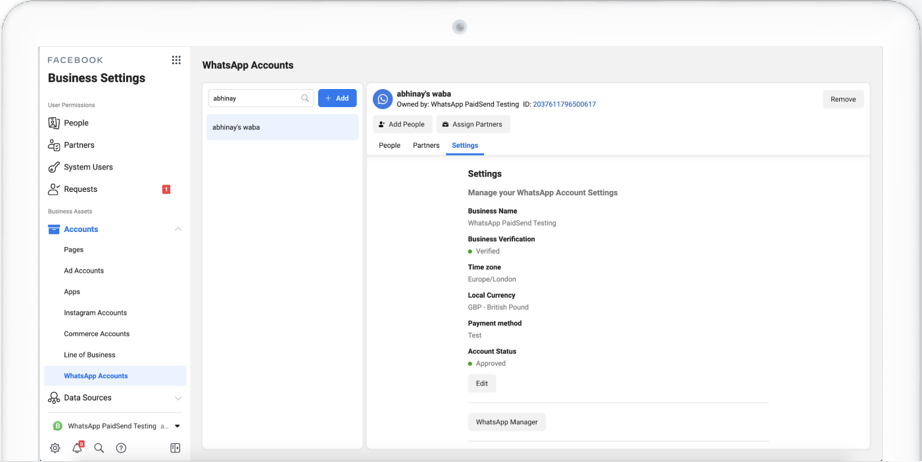Click the search magnifier in bottom bar

pos(99,448)
